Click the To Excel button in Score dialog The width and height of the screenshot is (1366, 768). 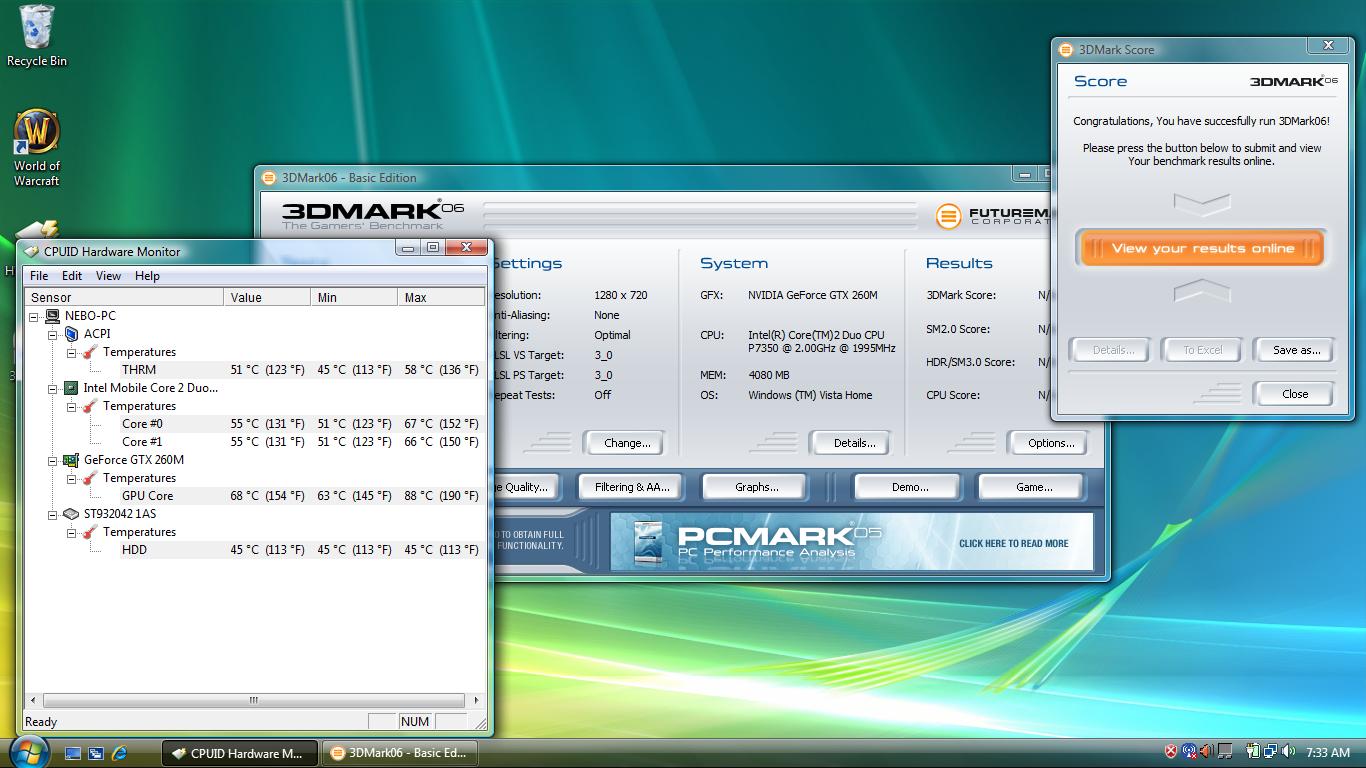pos(1202,350)
